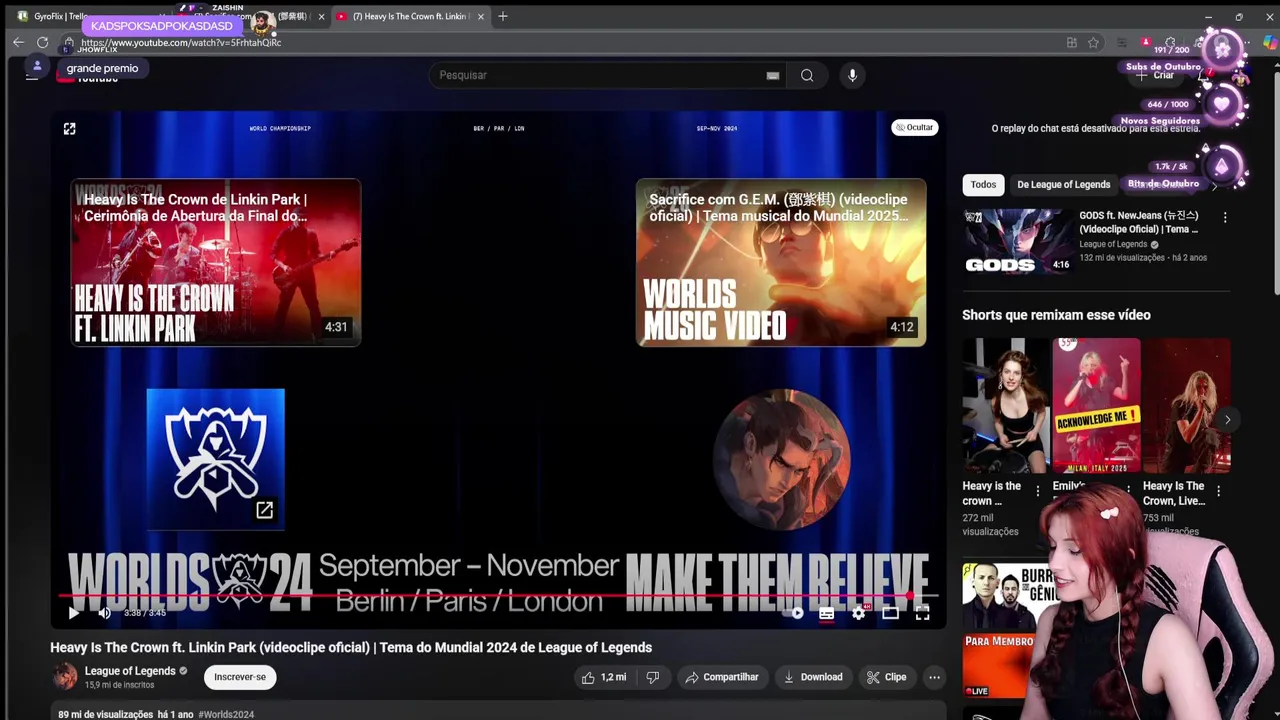
Task: Click the Download button
Action: (x=813, y=677)
